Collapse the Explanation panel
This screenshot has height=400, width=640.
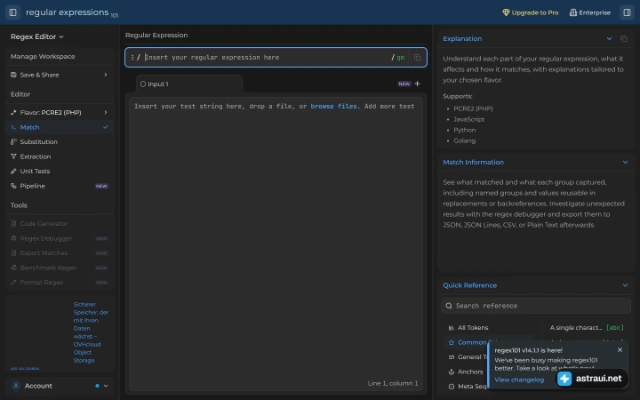pyautogui.click(x=609, y=39)
